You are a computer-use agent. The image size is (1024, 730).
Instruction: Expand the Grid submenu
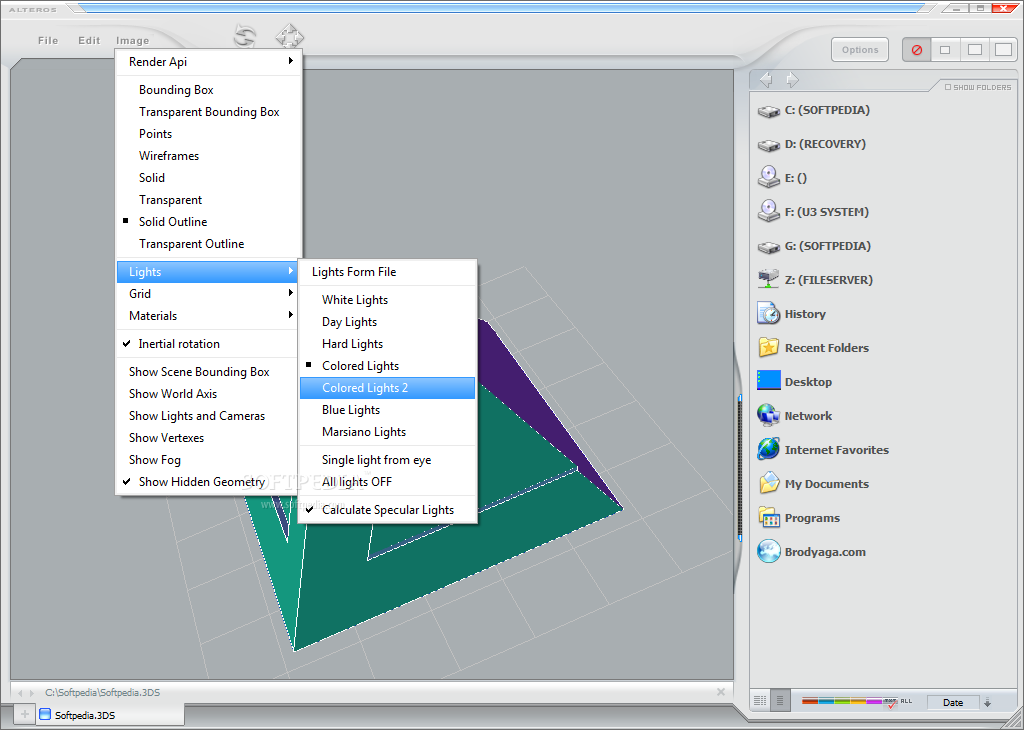point(208,294)
